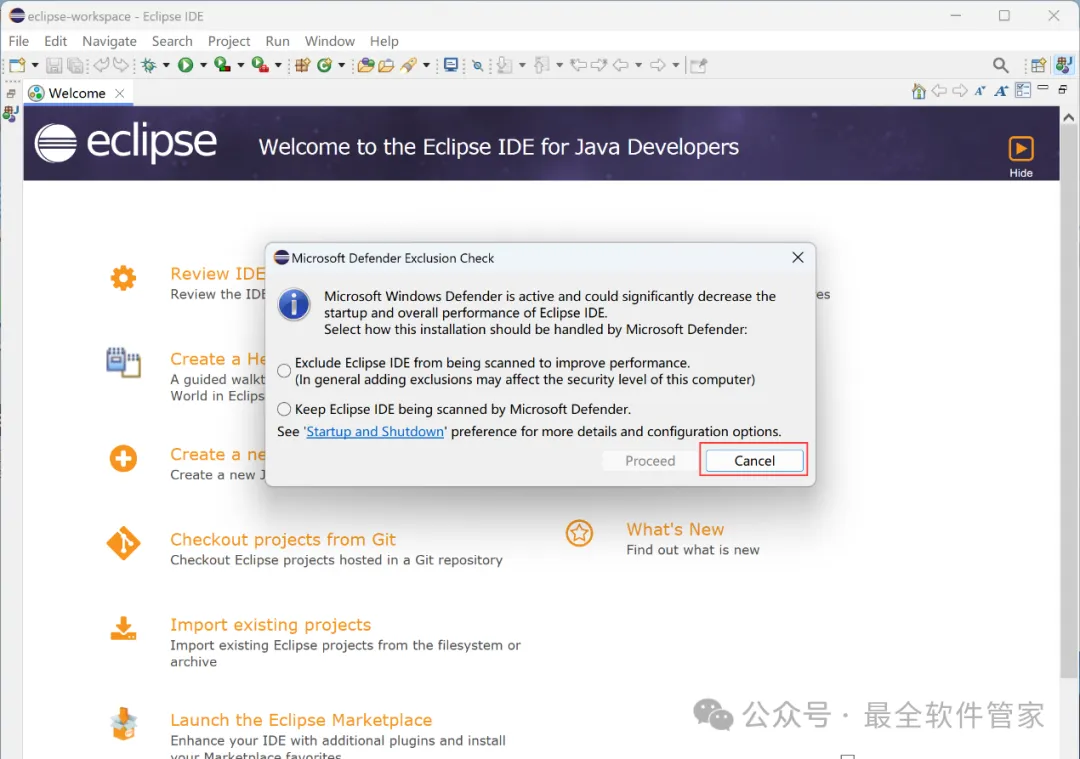Click the scrollbar up arrow on Welcome page
Viewport: 1080px width, 759px height.
[1069, 118]
